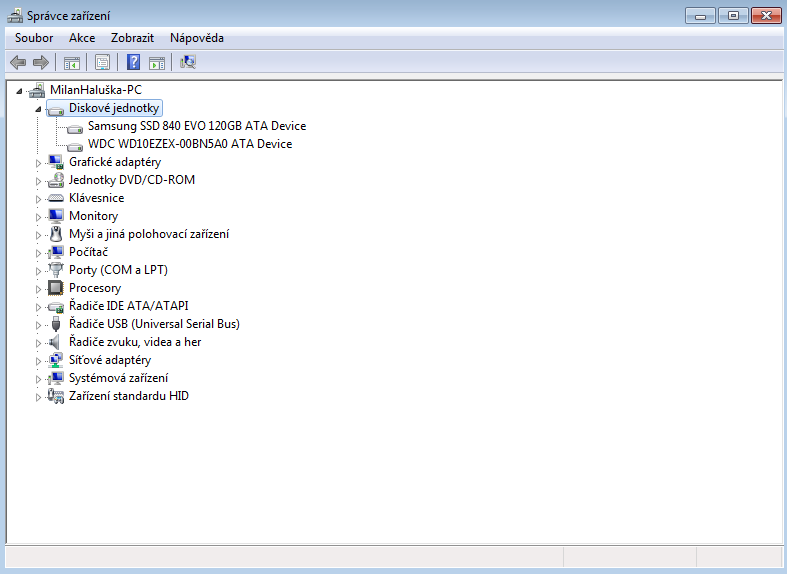This screenshot has width=787, height=574.
Task: Click the Monitory monitor icon
Action: pos(56,216)
